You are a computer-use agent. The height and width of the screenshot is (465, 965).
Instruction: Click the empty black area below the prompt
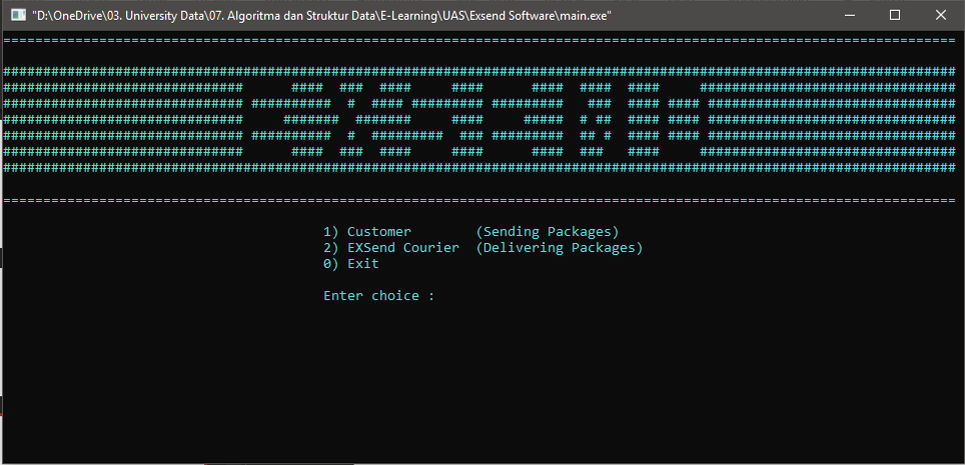click(x=480, y=390)
